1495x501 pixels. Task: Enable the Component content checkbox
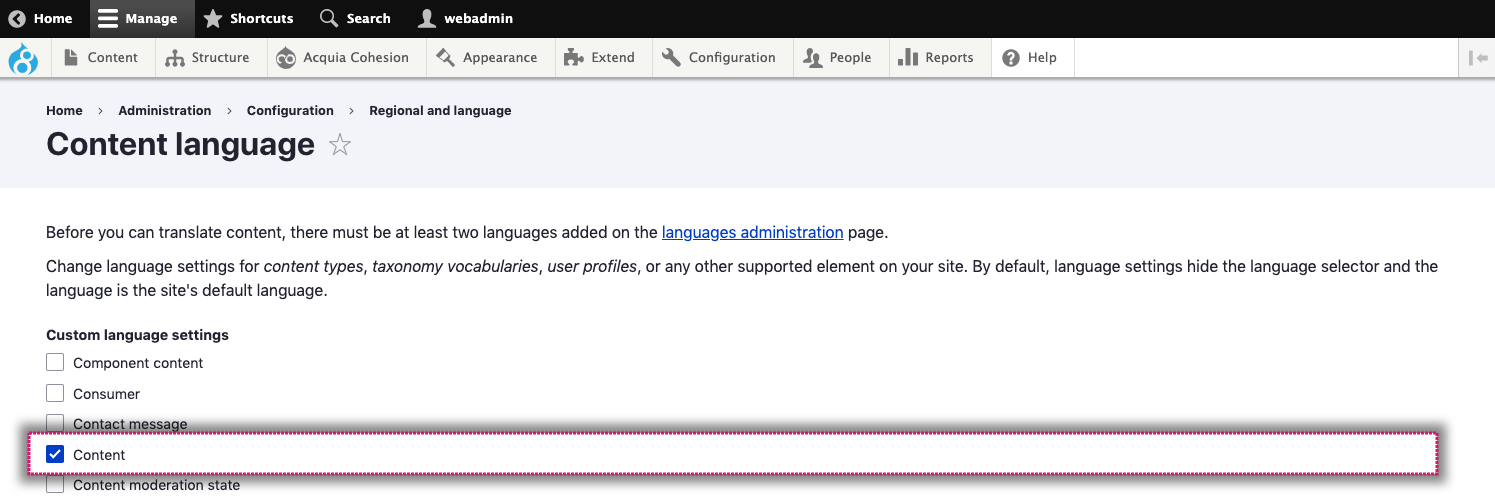click(55, 363)
